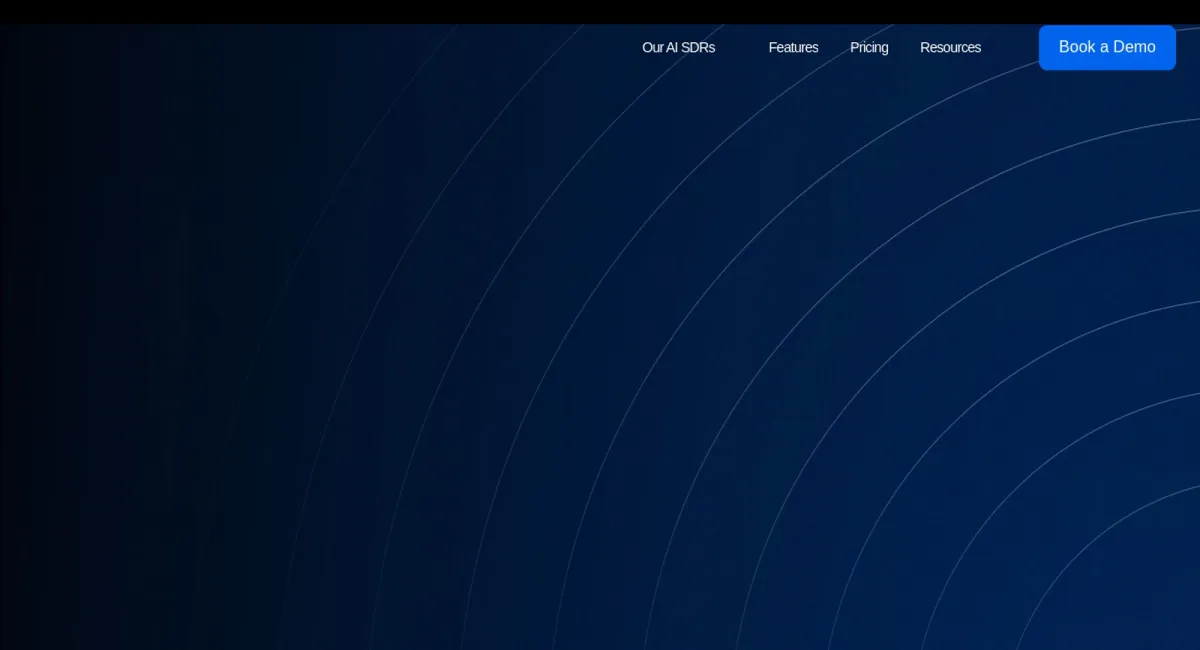Screen dimensions: 1200x650
Task: Open the Pricing page
Action: point(869,47)
